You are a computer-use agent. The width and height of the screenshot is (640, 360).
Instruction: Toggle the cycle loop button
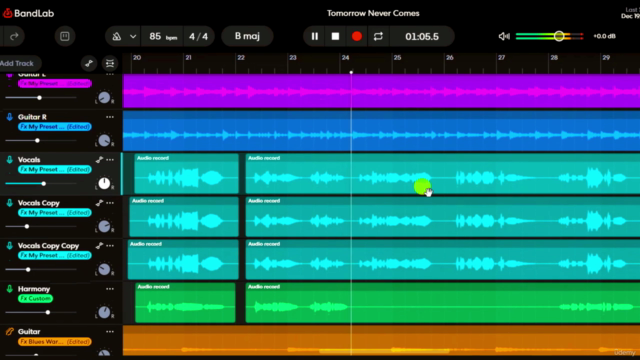click(x=378, y=36)
